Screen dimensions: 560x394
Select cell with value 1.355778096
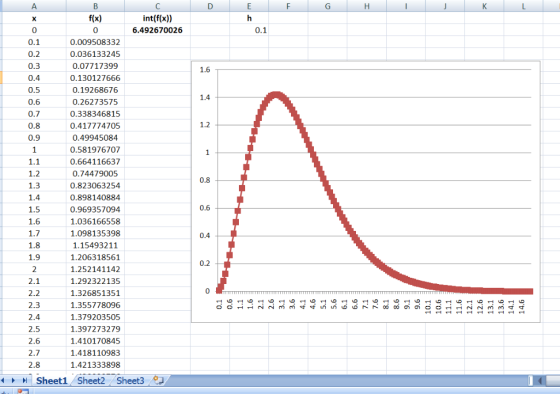click(95, 305)
